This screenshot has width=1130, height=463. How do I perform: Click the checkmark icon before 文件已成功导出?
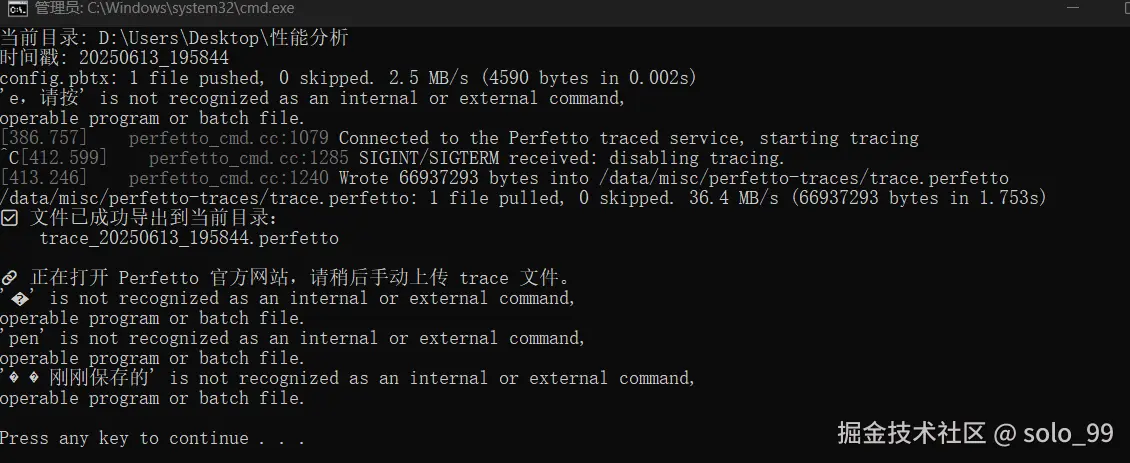pyautogui.click(x=9, y=218)
